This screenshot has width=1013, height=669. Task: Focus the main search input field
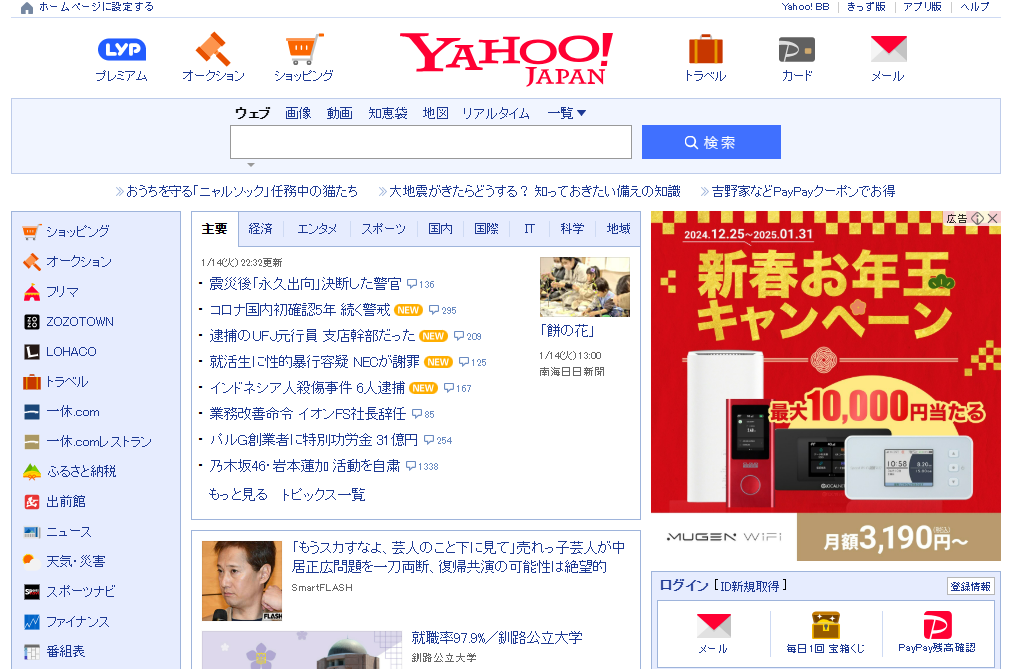[431, 142]
